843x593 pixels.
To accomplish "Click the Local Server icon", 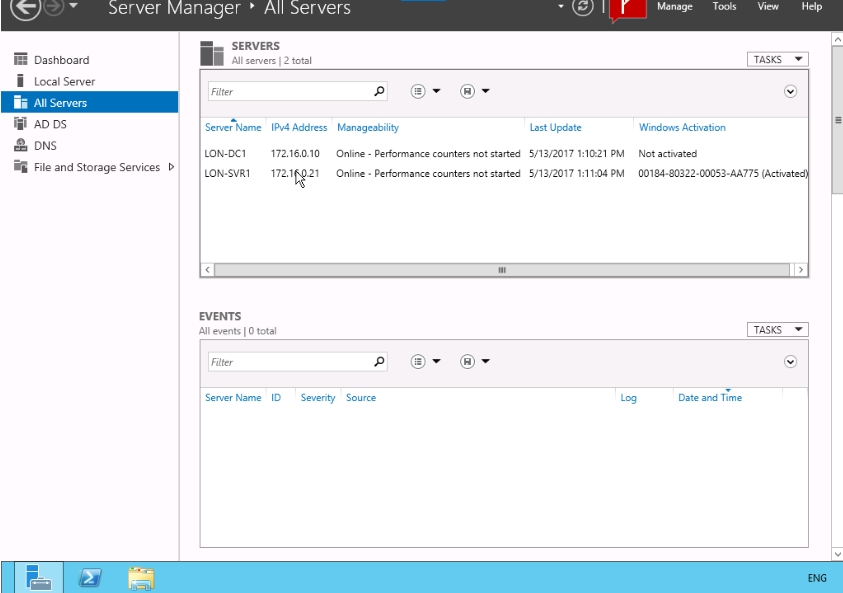I will point(20,81).
